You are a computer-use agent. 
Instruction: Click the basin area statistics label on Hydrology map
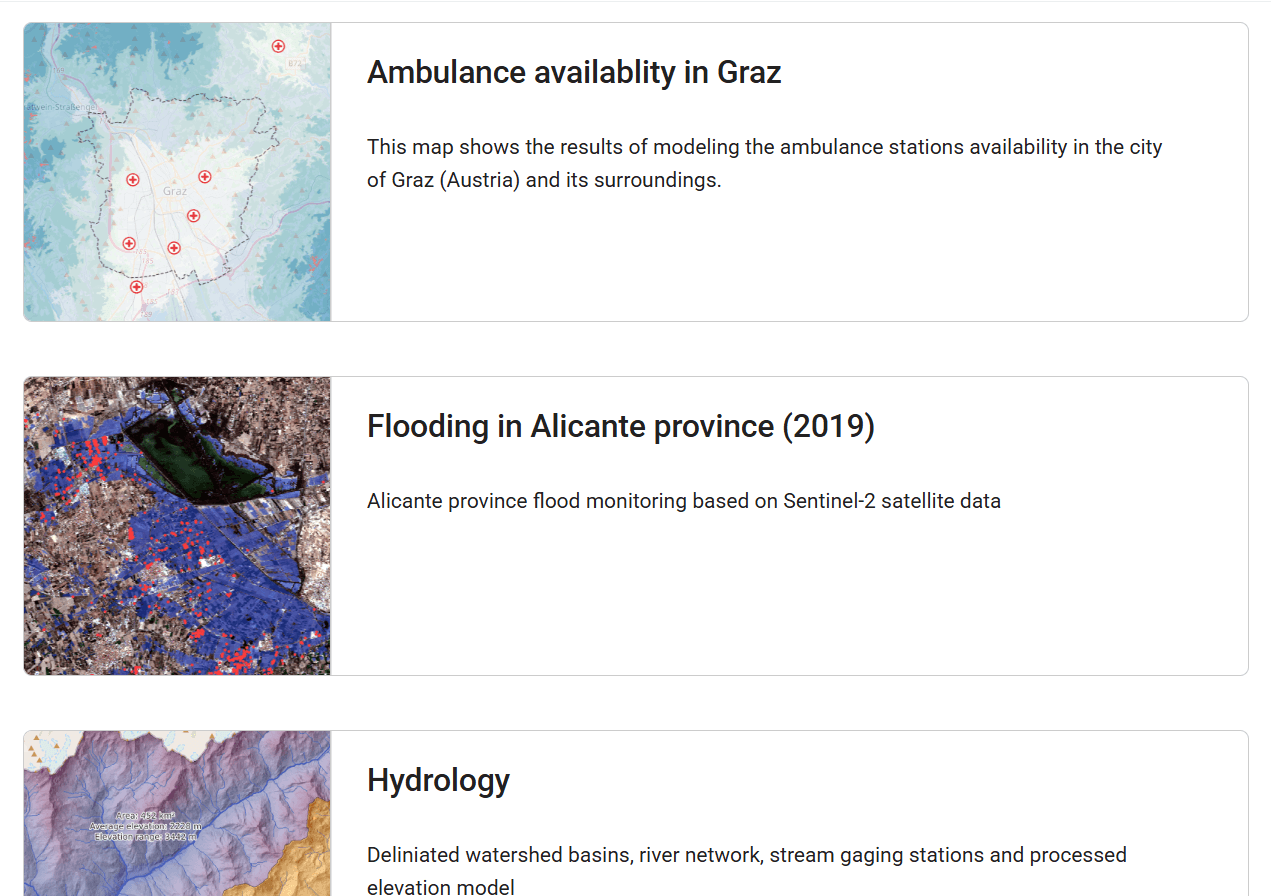coord(145,826)
